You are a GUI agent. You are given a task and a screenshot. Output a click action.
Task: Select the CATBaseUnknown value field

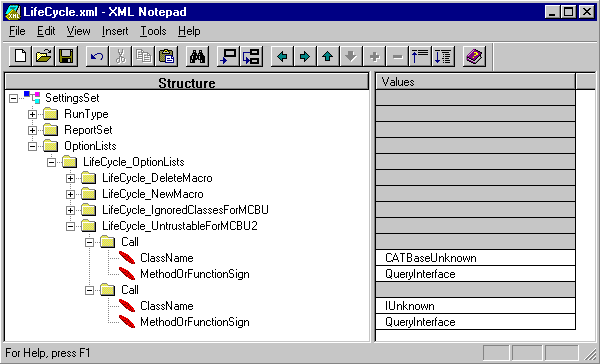pyautogui.click(x=476, y=258)
